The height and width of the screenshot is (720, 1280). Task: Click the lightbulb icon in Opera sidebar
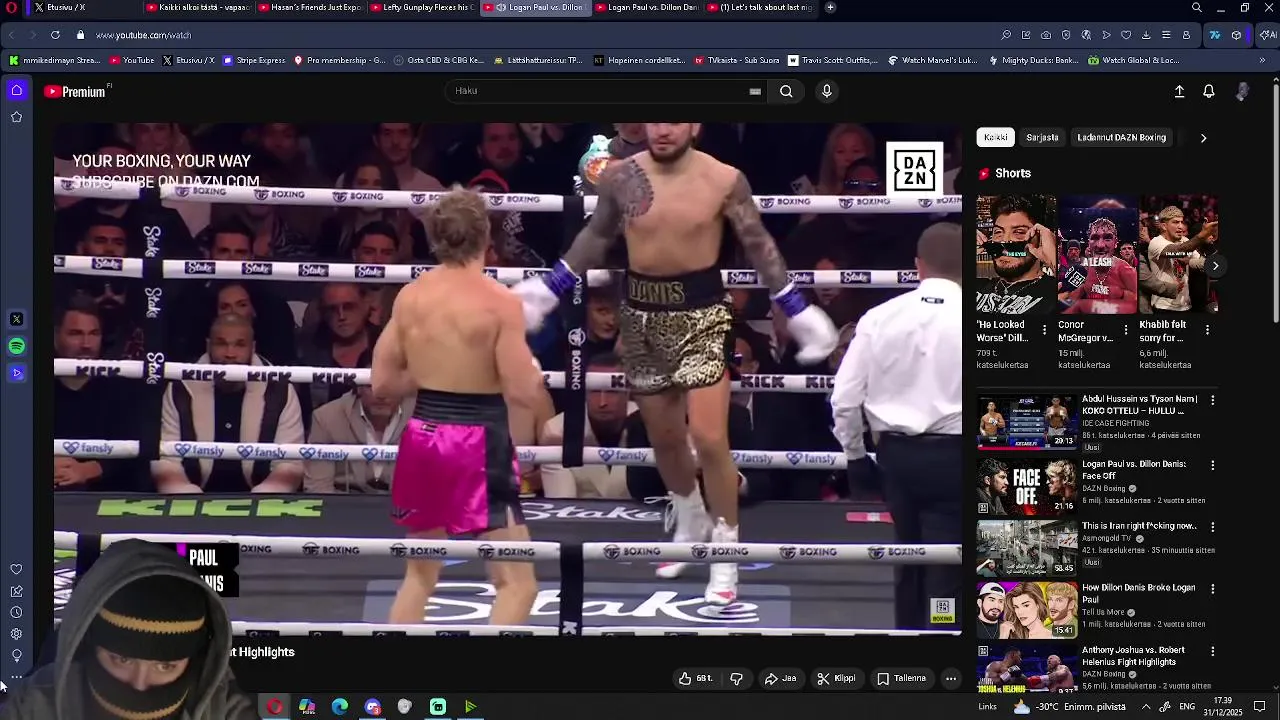16,656
